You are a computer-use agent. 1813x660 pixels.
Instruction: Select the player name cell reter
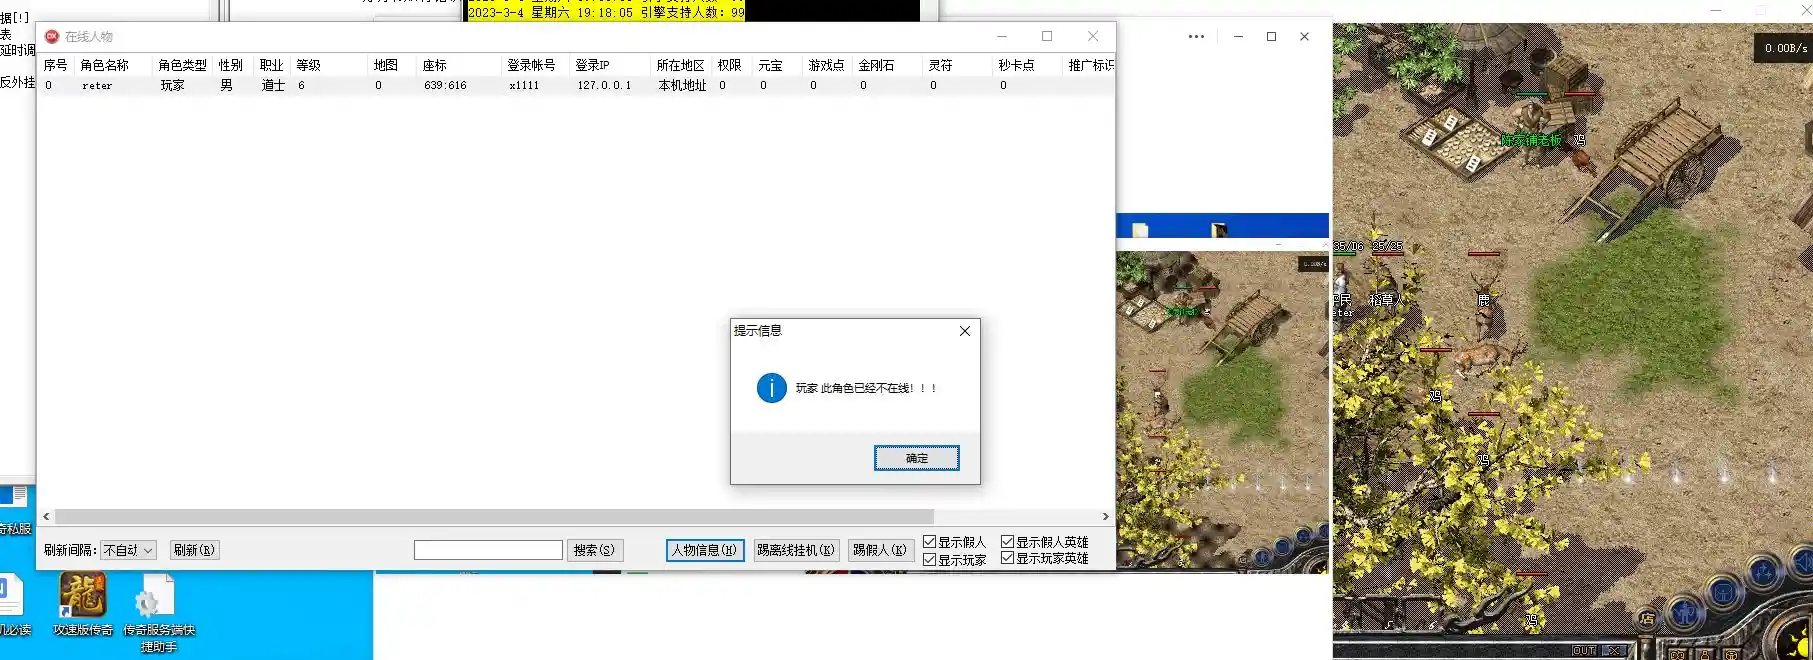coord(97,86)
